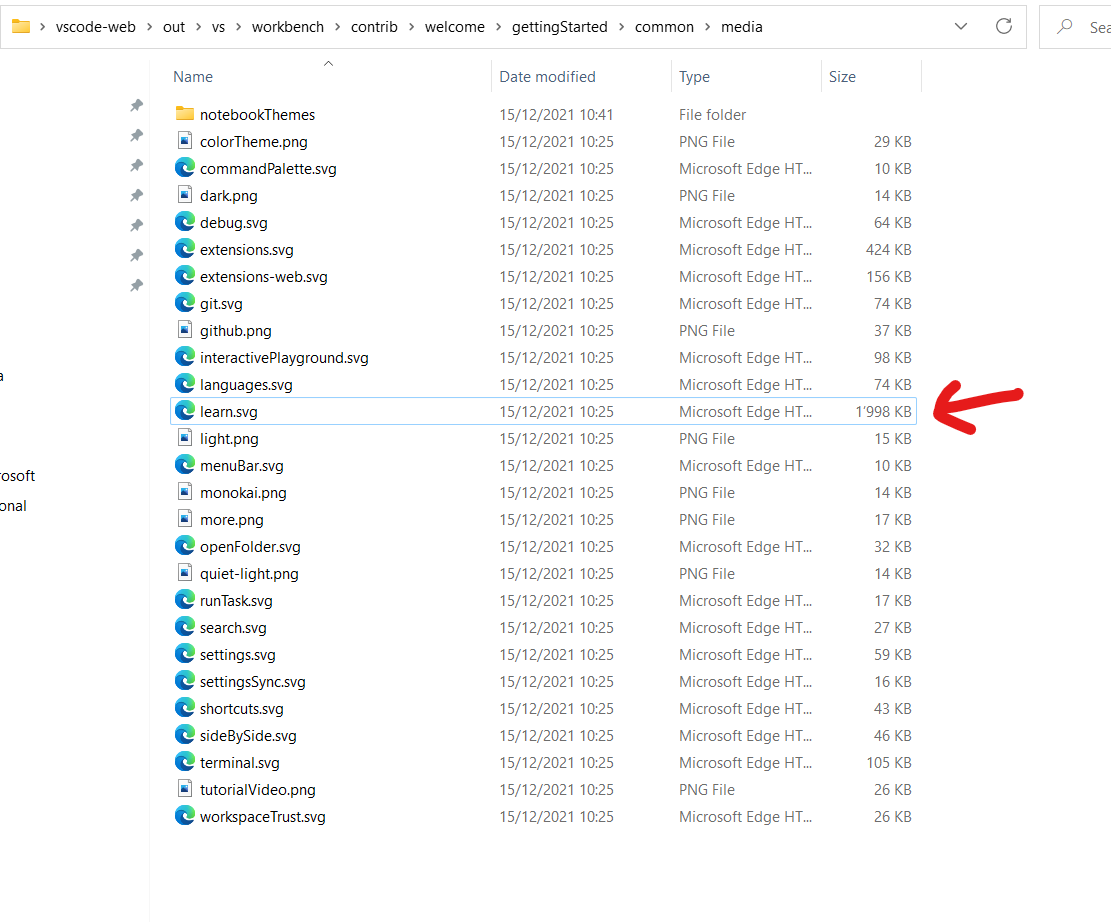Jump to the welcome breadcrumb segment
The width and height of the screenshot is (1111, 922).
coord(454,27)
